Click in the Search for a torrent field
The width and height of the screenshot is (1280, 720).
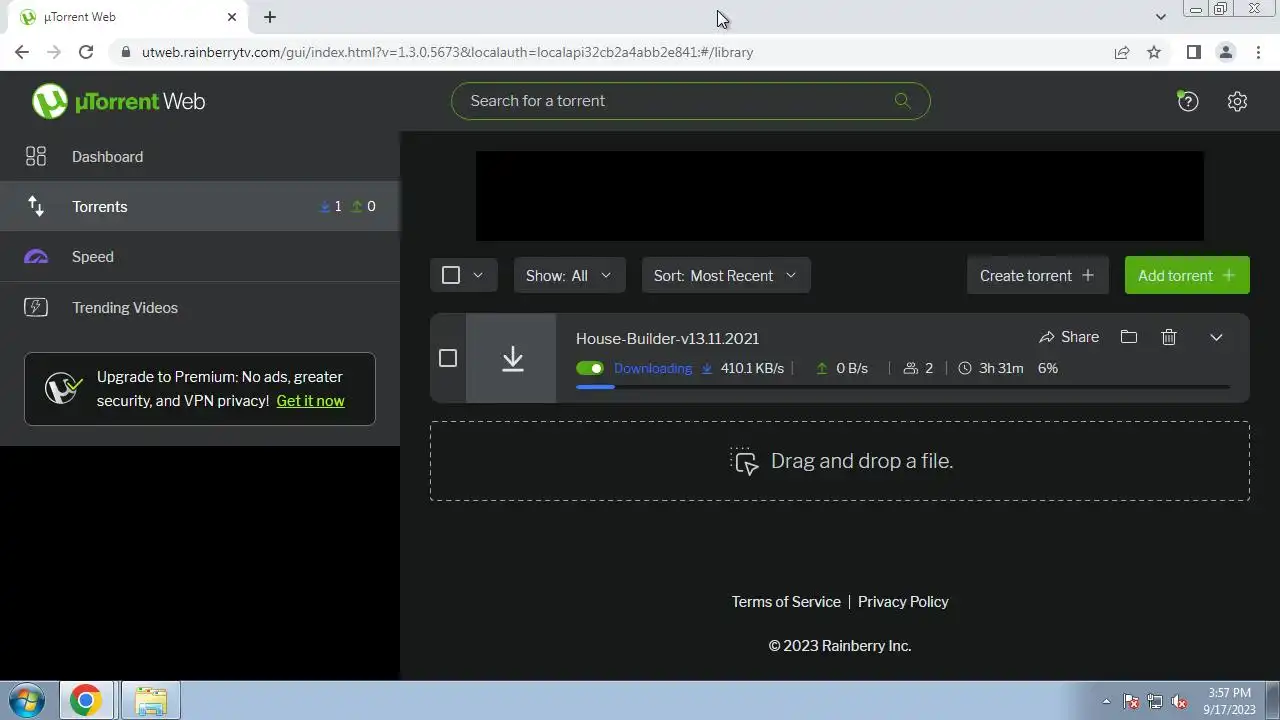(690, 101)
